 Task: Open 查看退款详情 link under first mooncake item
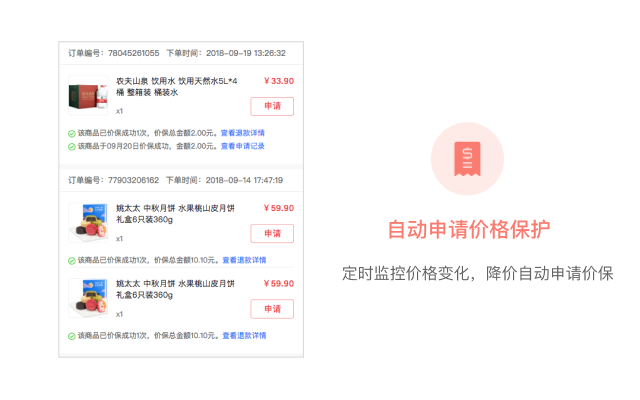[243, 260]
